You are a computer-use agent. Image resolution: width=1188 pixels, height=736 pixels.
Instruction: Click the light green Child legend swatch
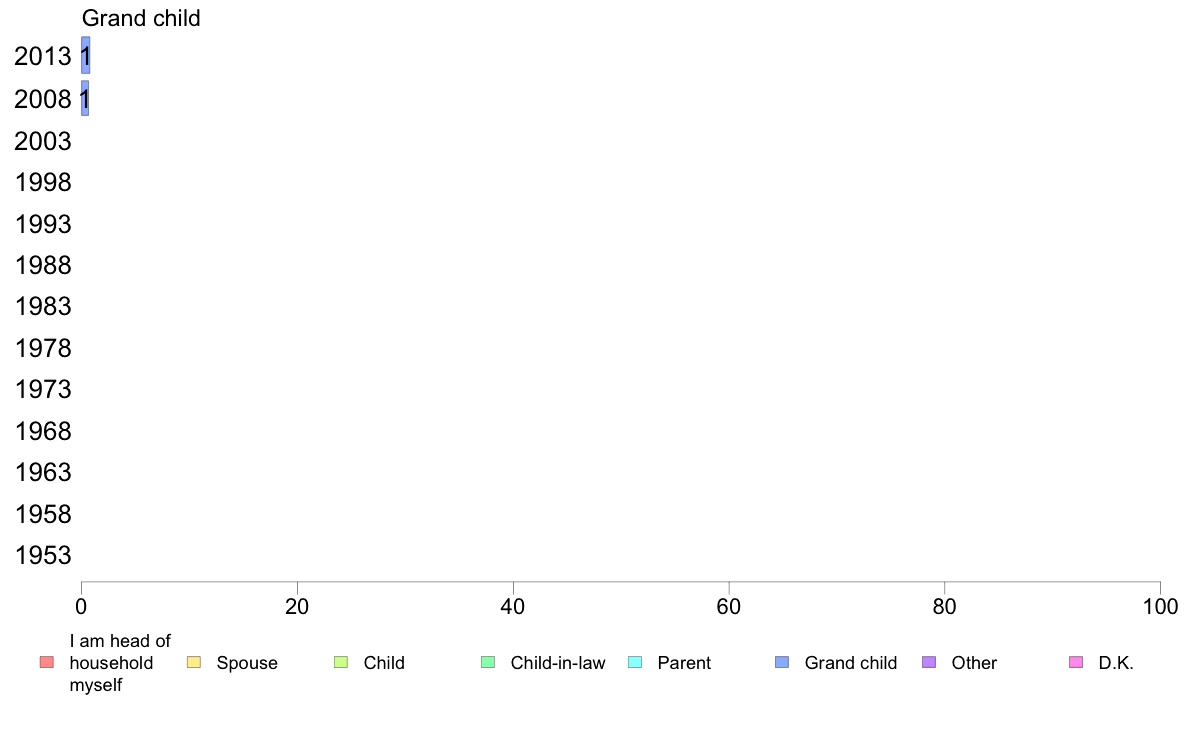pyautogui.click(x=341, y=662)
